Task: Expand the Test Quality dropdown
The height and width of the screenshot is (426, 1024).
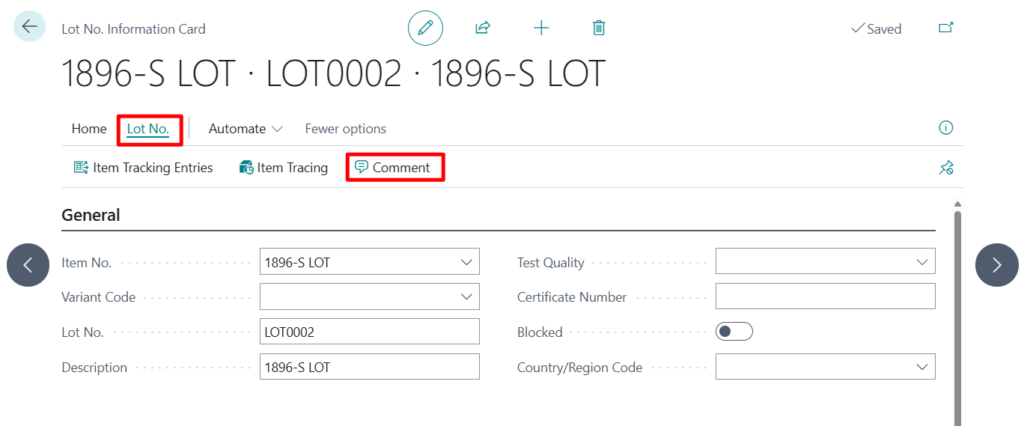Action: 921,262
